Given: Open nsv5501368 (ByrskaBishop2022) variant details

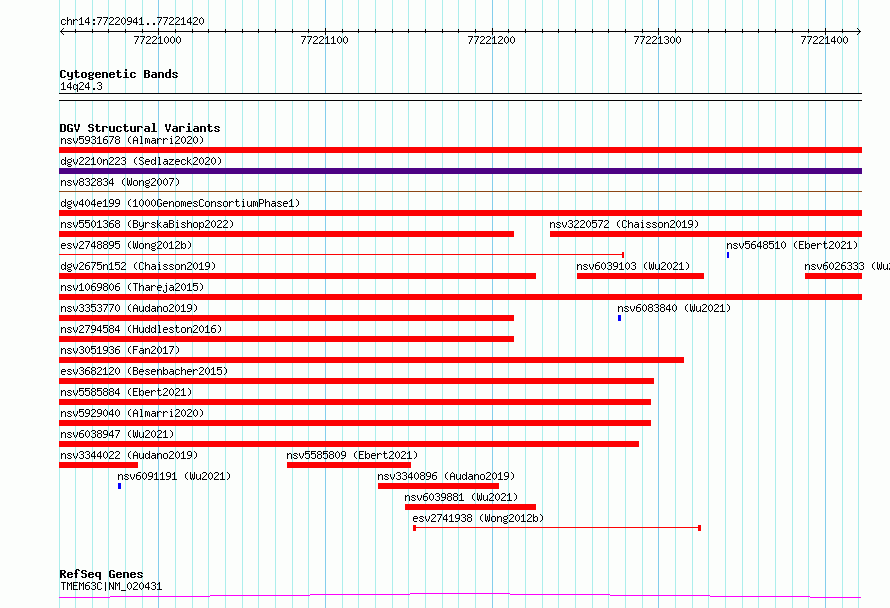Looking at the screenshot, I should (x=147, y=224).
